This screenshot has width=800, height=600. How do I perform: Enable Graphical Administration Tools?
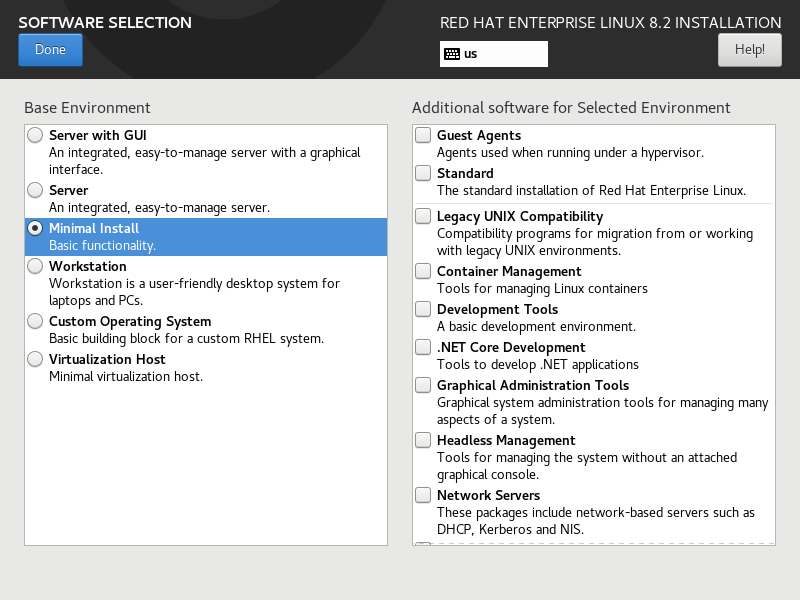pyautogui.click(x=424, y=385)
